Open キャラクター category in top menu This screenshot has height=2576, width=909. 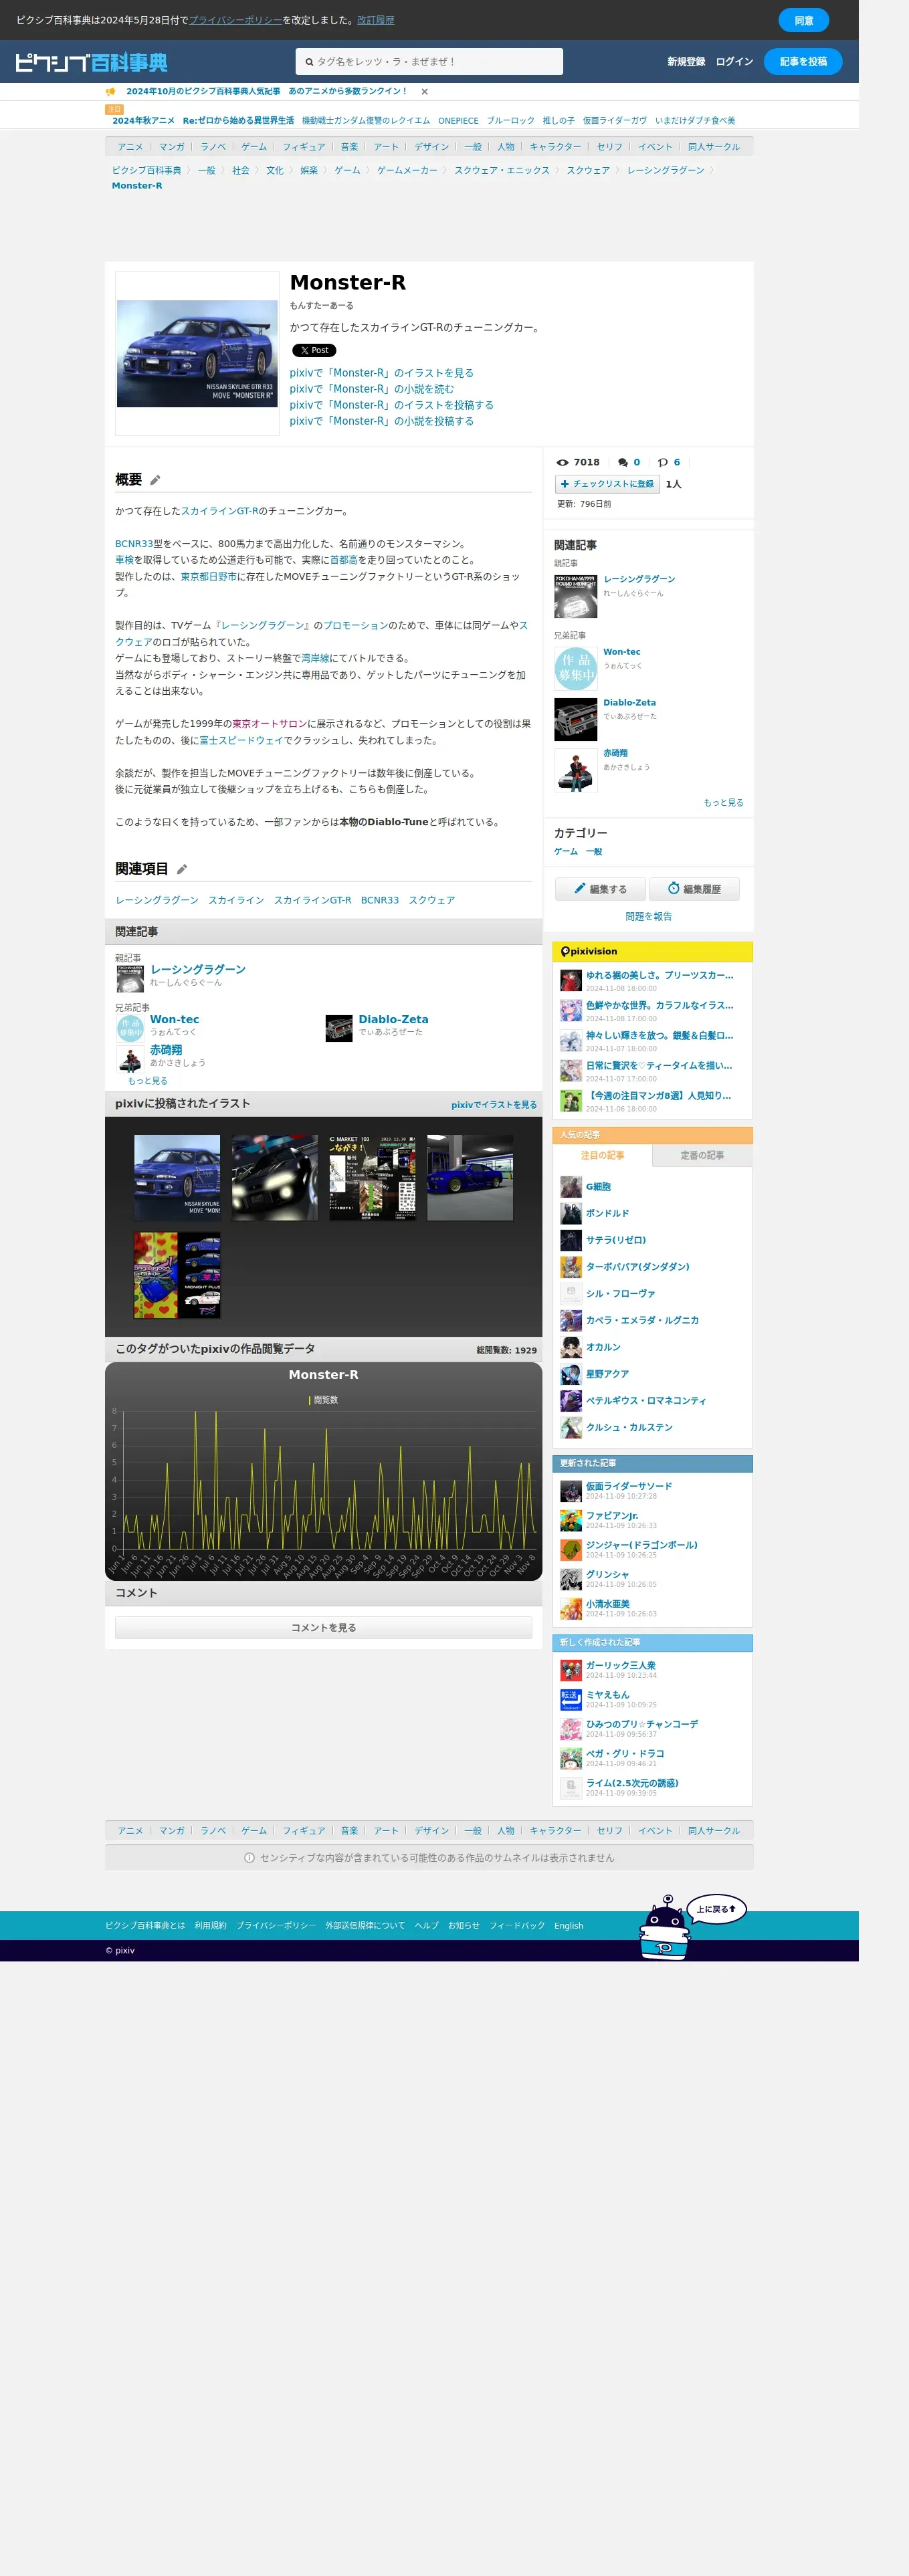point(555,147)
